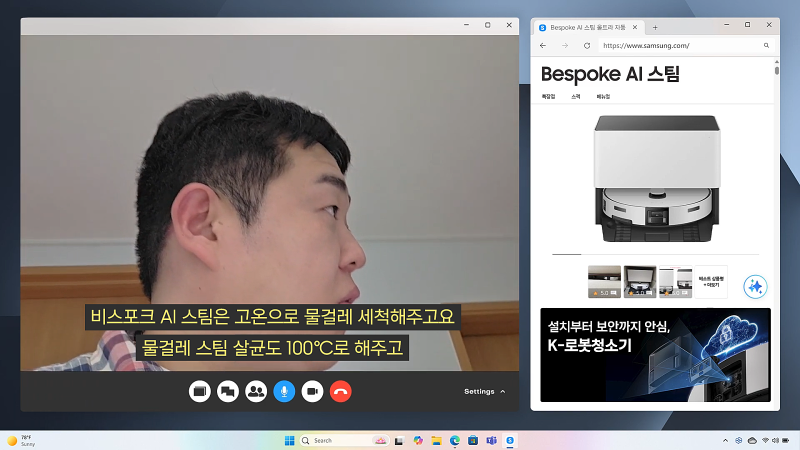Image resolution: width=800 pixels, height=450 pixels.
Task: Open the Wi-Fi network tray icon
Action: pyautogui.click(x=765, y=440)
